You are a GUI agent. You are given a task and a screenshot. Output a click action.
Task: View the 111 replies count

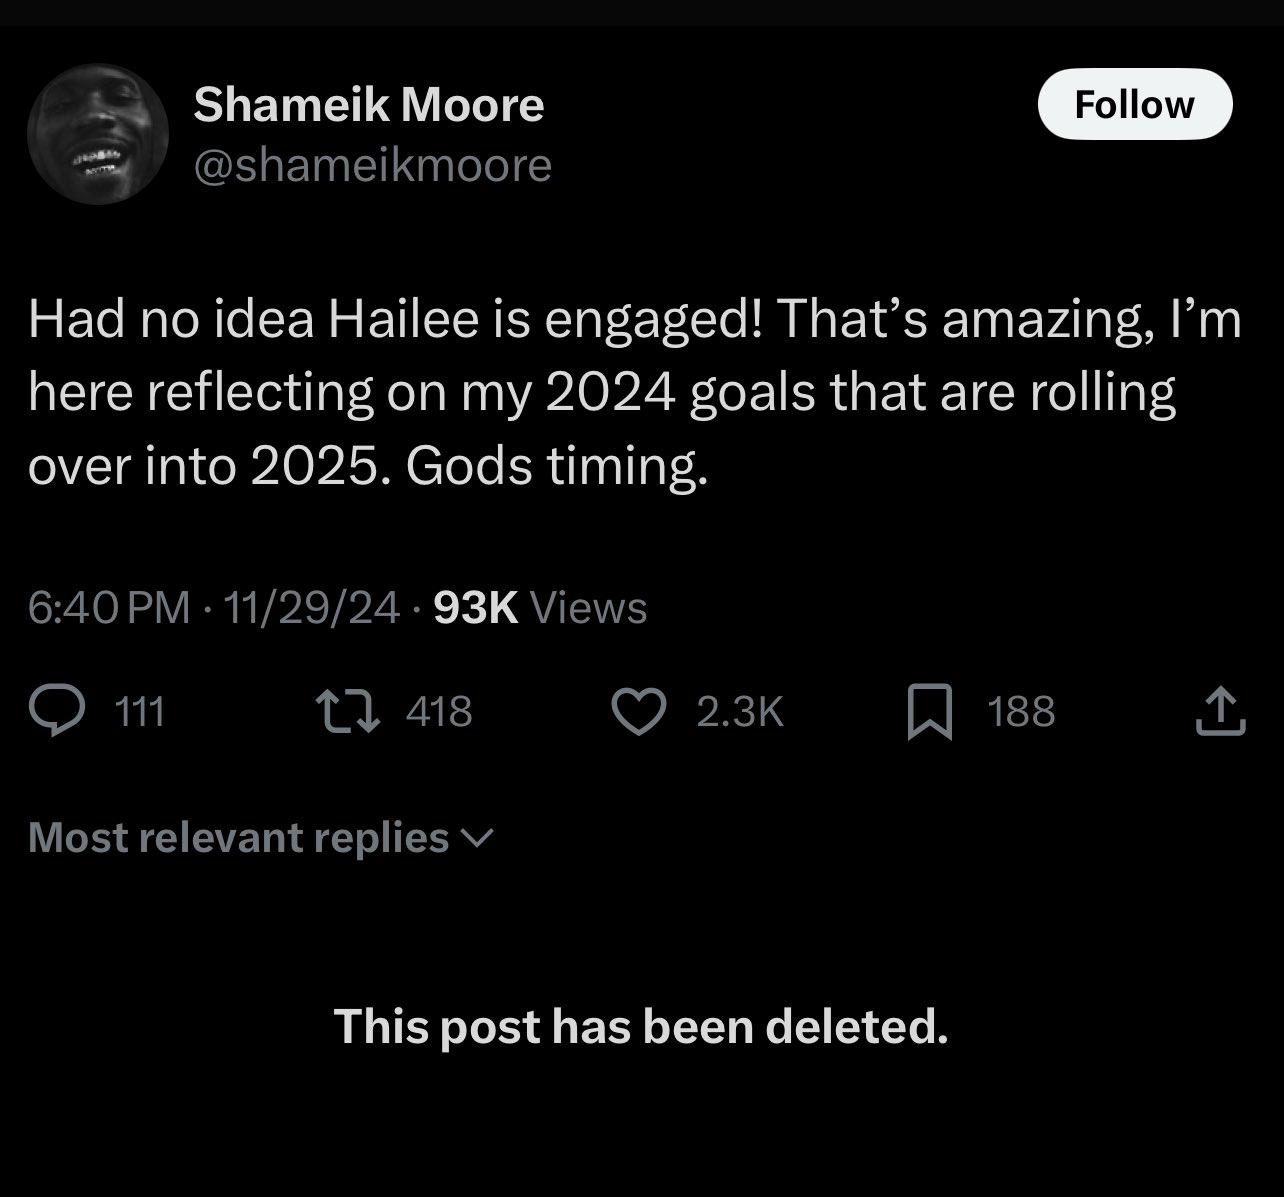pyautogui.click(x=140, y=711)
